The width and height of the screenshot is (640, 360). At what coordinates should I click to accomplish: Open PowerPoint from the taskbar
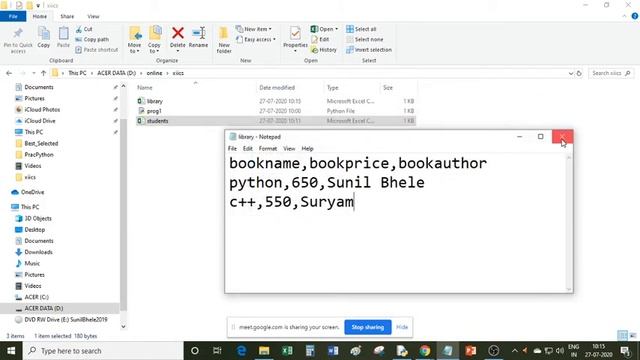pos(471,351)
